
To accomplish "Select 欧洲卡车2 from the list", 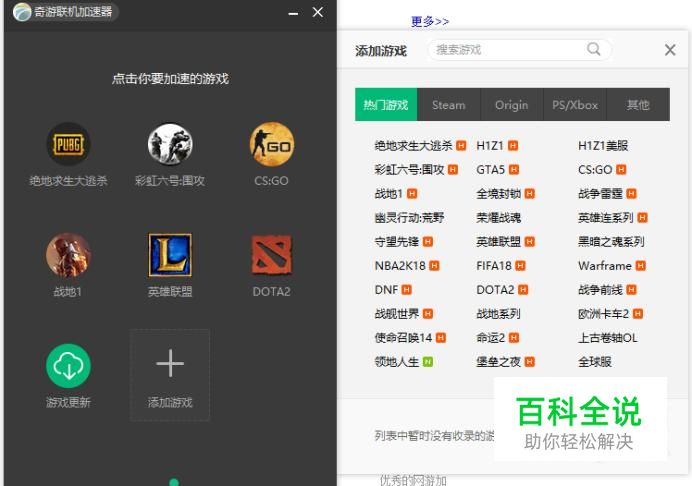I will 603,314.
